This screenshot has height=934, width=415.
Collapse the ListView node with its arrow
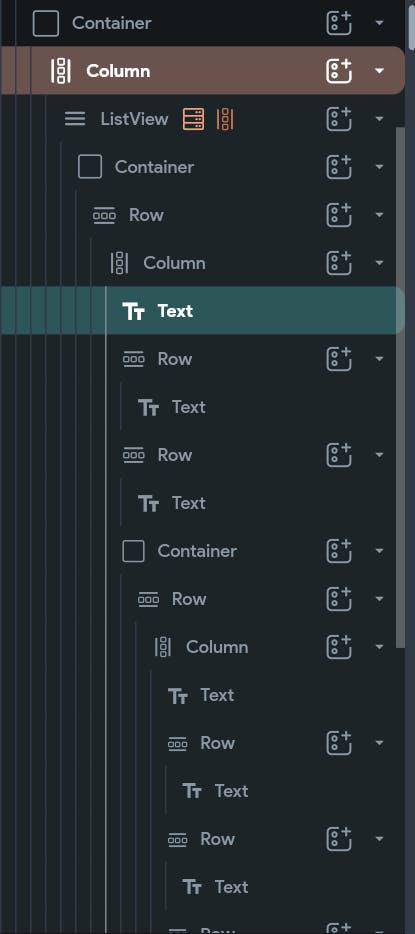coord(379,119)
